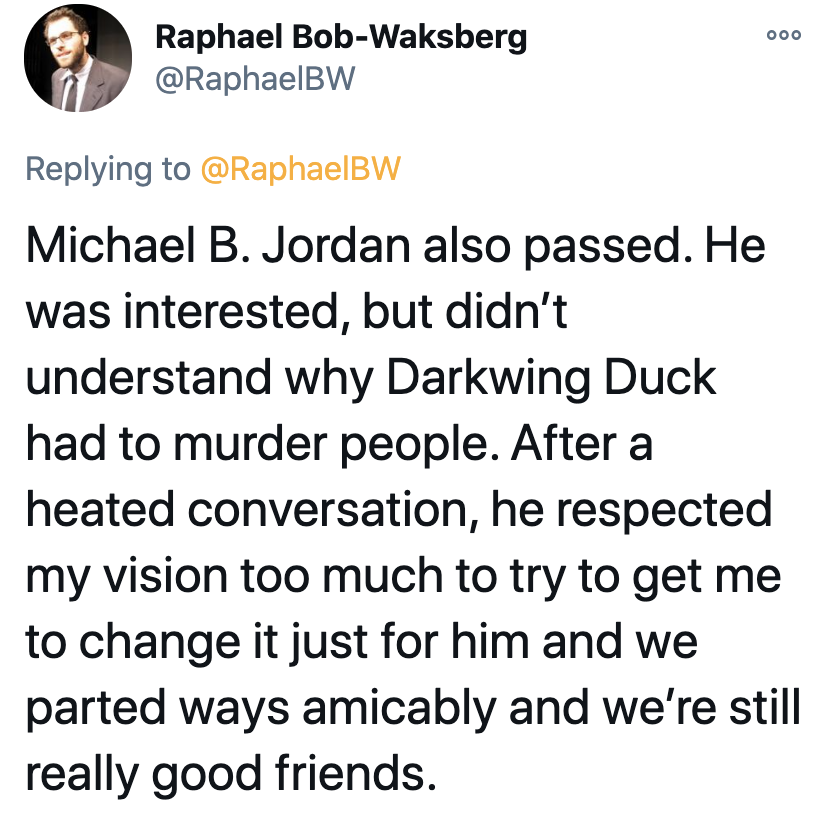This screenshot has width=830, height=814.
Task: Click the word "understand" in tweet body
Action: [x=149, y=377]
